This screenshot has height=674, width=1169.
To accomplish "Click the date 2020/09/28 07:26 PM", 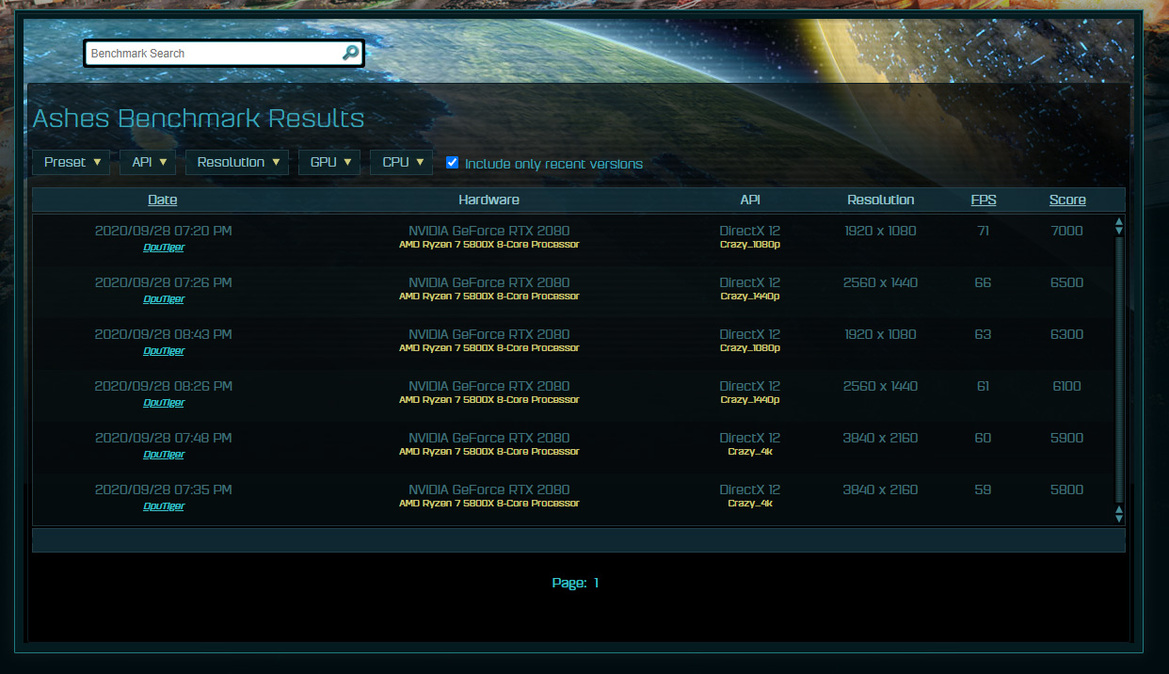I will click(163, 283).
